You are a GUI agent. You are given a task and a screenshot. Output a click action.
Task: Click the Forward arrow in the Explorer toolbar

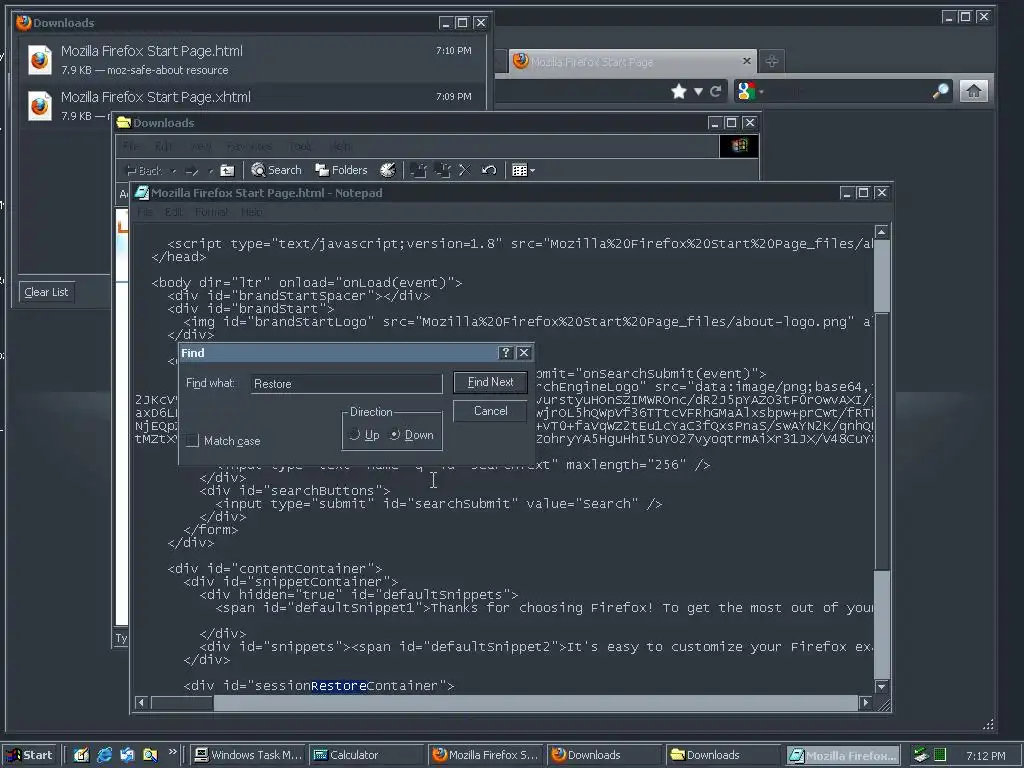click(192, 171)
